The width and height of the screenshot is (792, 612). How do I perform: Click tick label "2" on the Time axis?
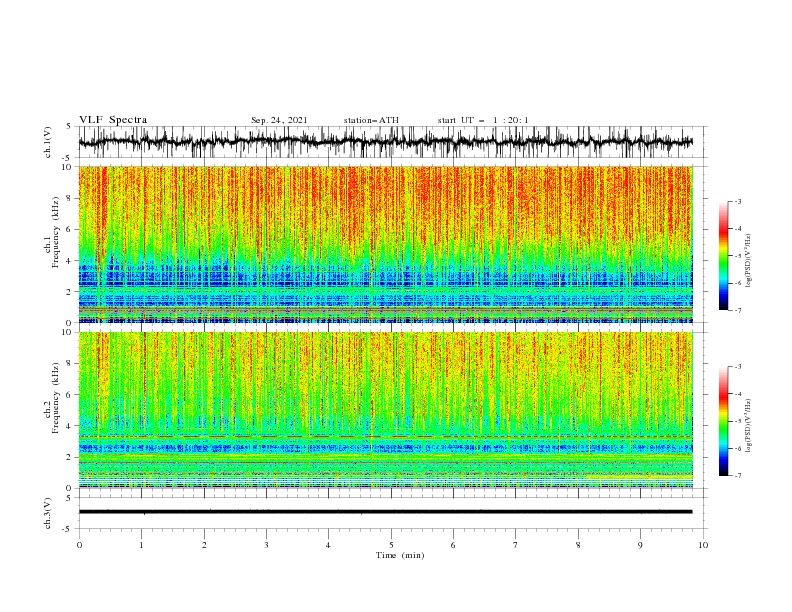point(204,545)
